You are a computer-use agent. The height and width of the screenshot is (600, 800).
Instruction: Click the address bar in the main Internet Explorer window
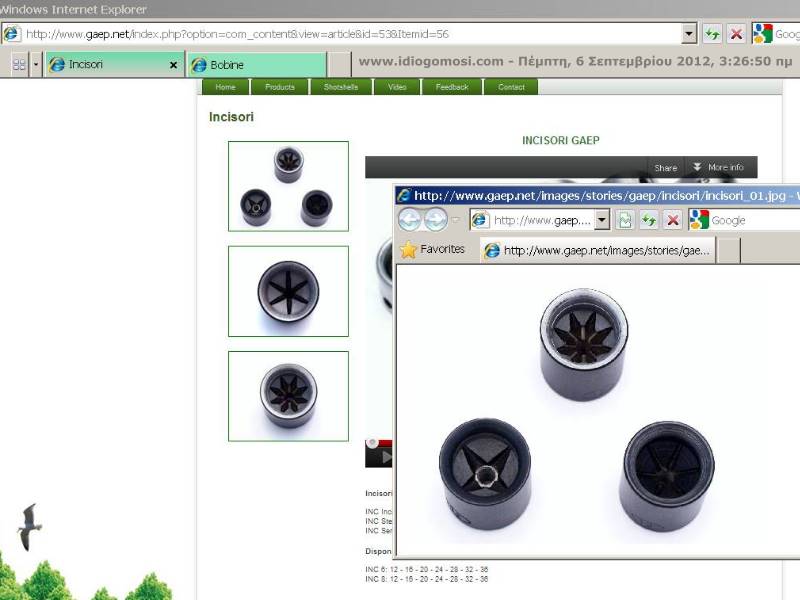(342, 34)
